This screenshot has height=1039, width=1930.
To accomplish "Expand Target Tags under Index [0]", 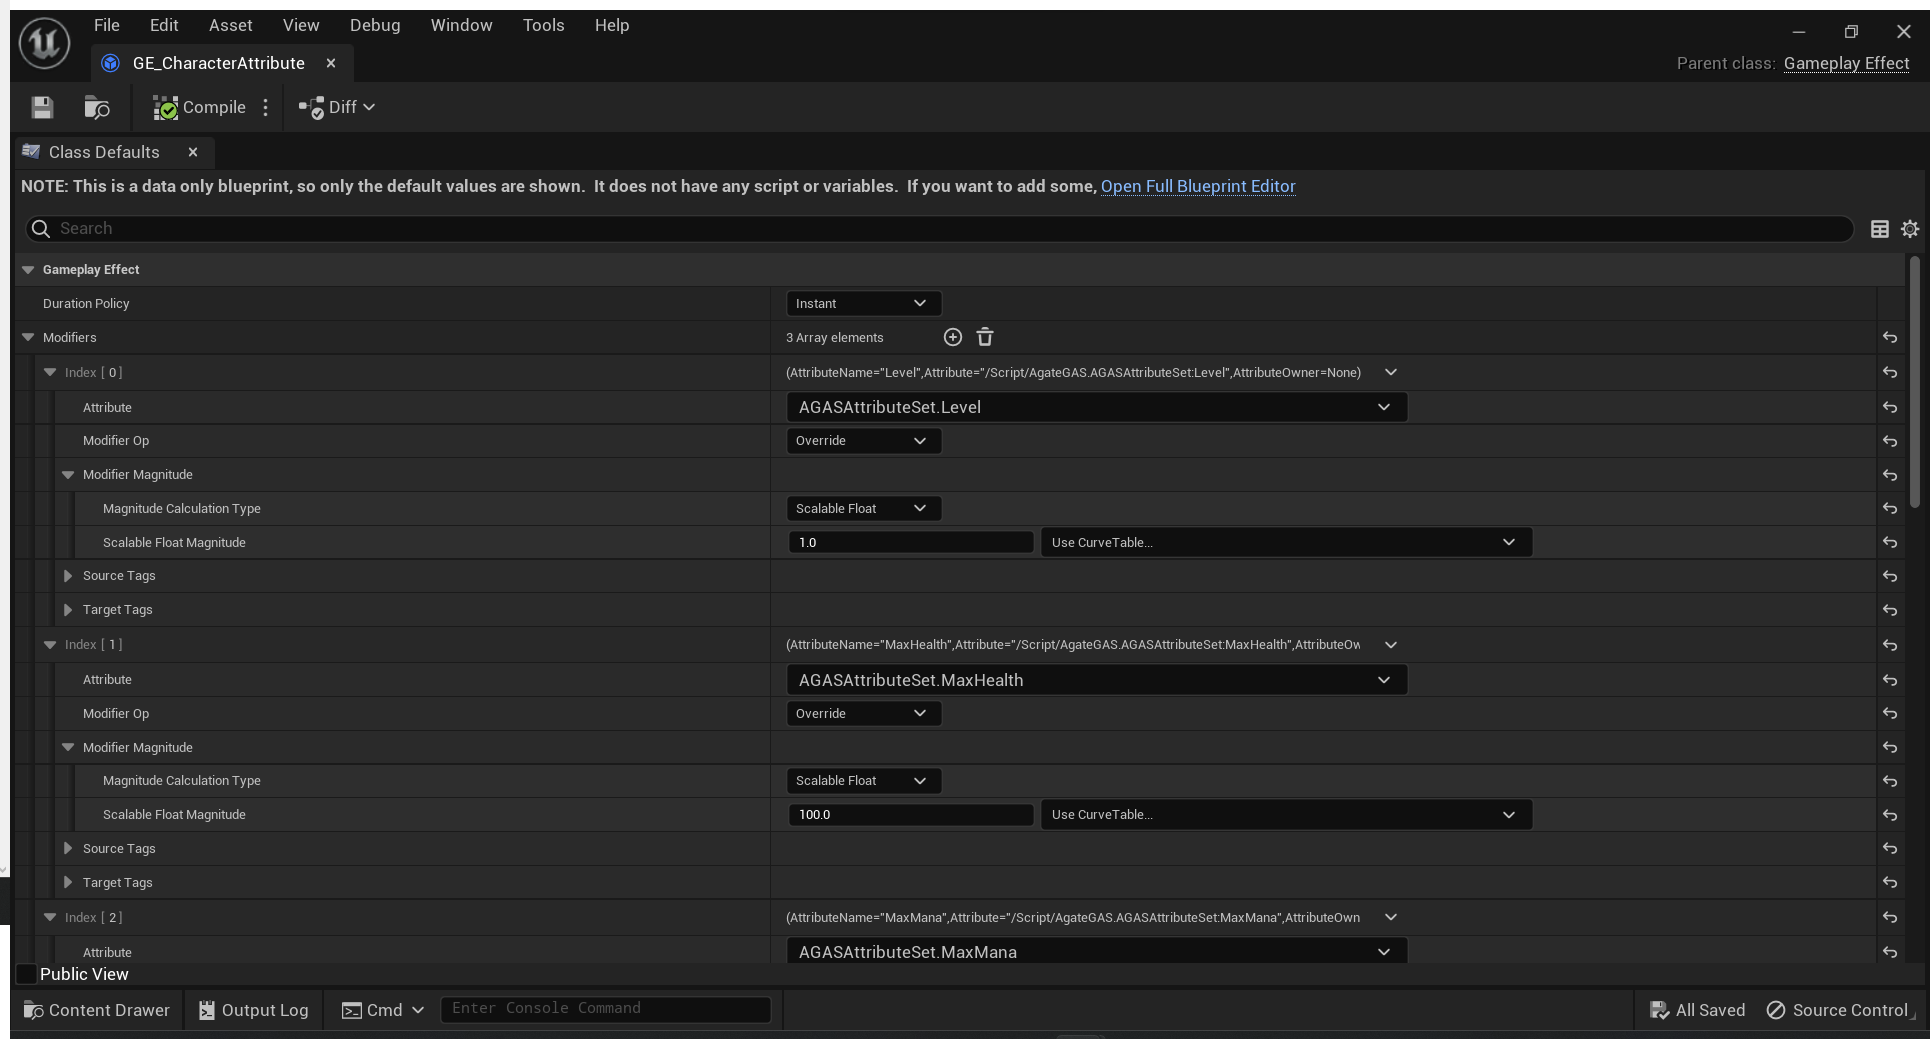I will click(x=68, y=610).
